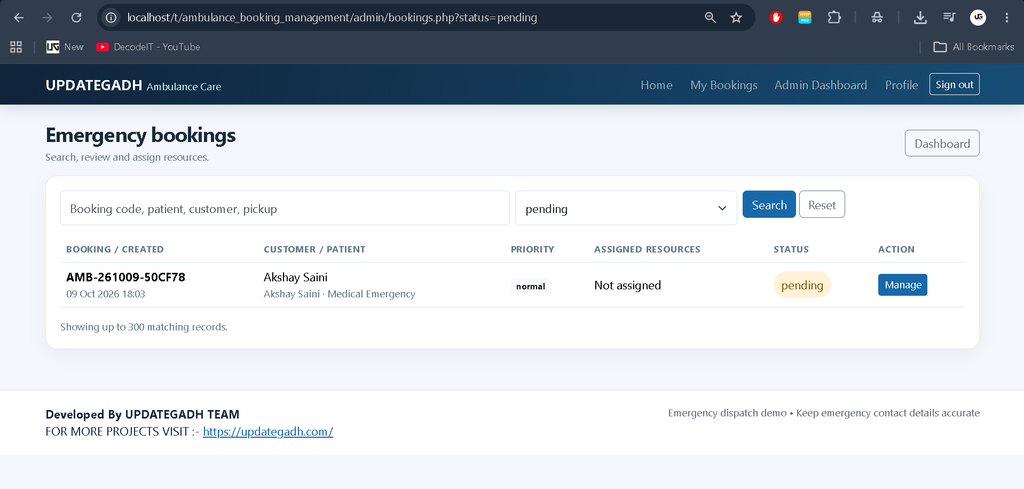This screenshot has height=489, width=1024.
Task: Open the All Bookmarks folder
Action: coord(974,47)
